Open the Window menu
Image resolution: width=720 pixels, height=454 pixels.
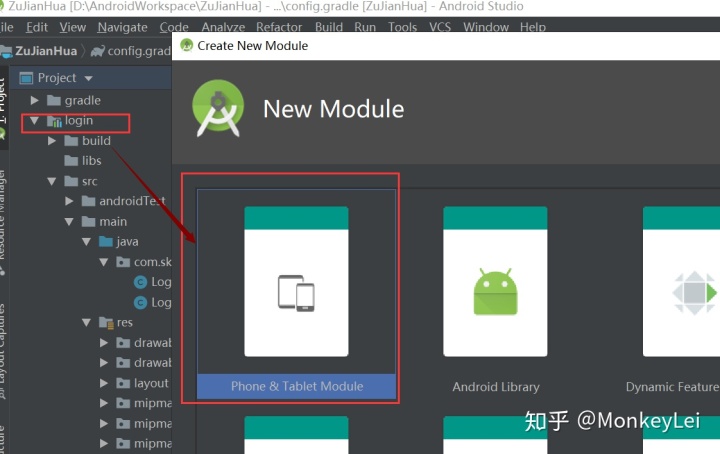pos(486,27)
